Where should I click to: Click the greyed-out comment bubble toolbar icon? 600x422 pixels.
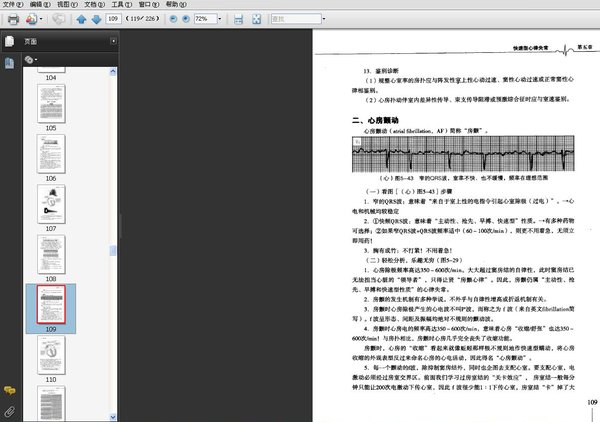[59, 19]
